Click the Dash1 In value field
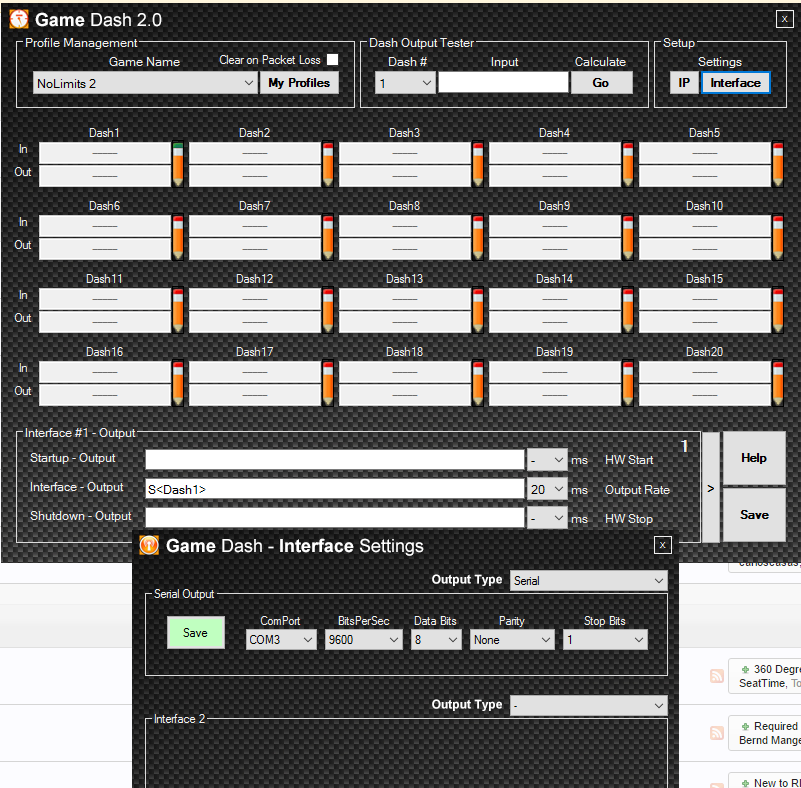801x788 pixels. pos(105,153)
